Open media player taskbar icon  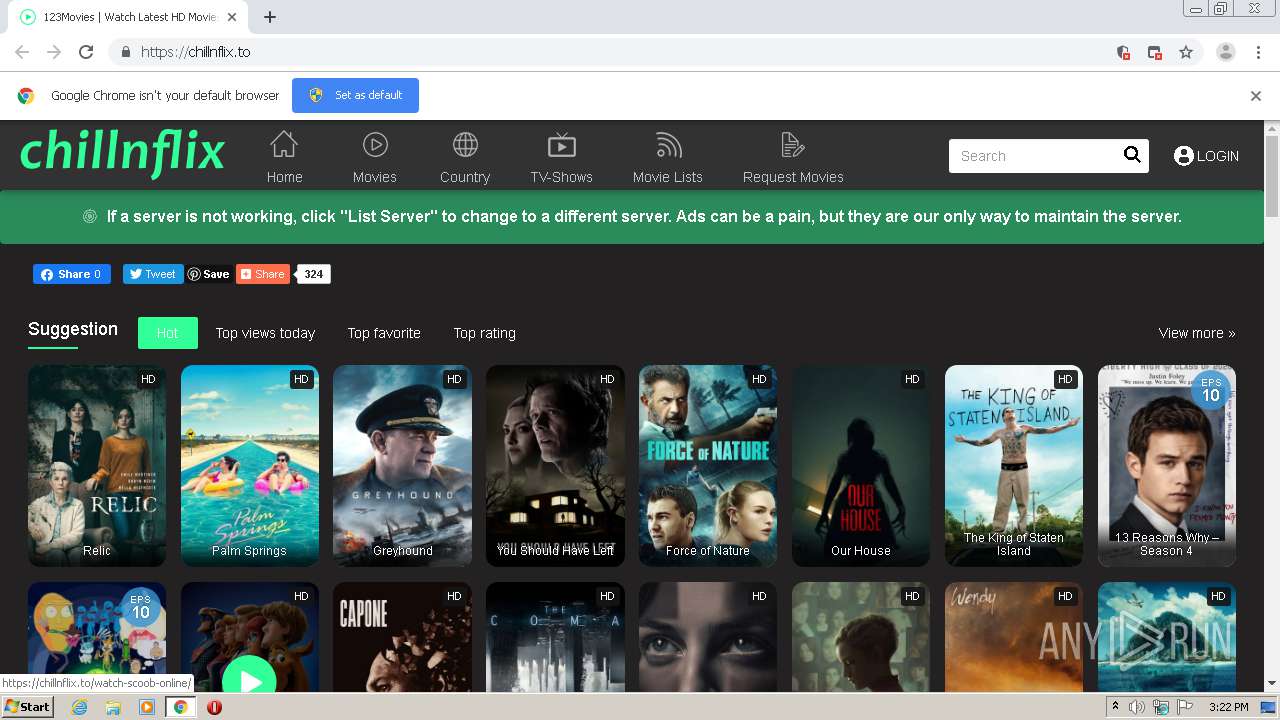point(147,707)
